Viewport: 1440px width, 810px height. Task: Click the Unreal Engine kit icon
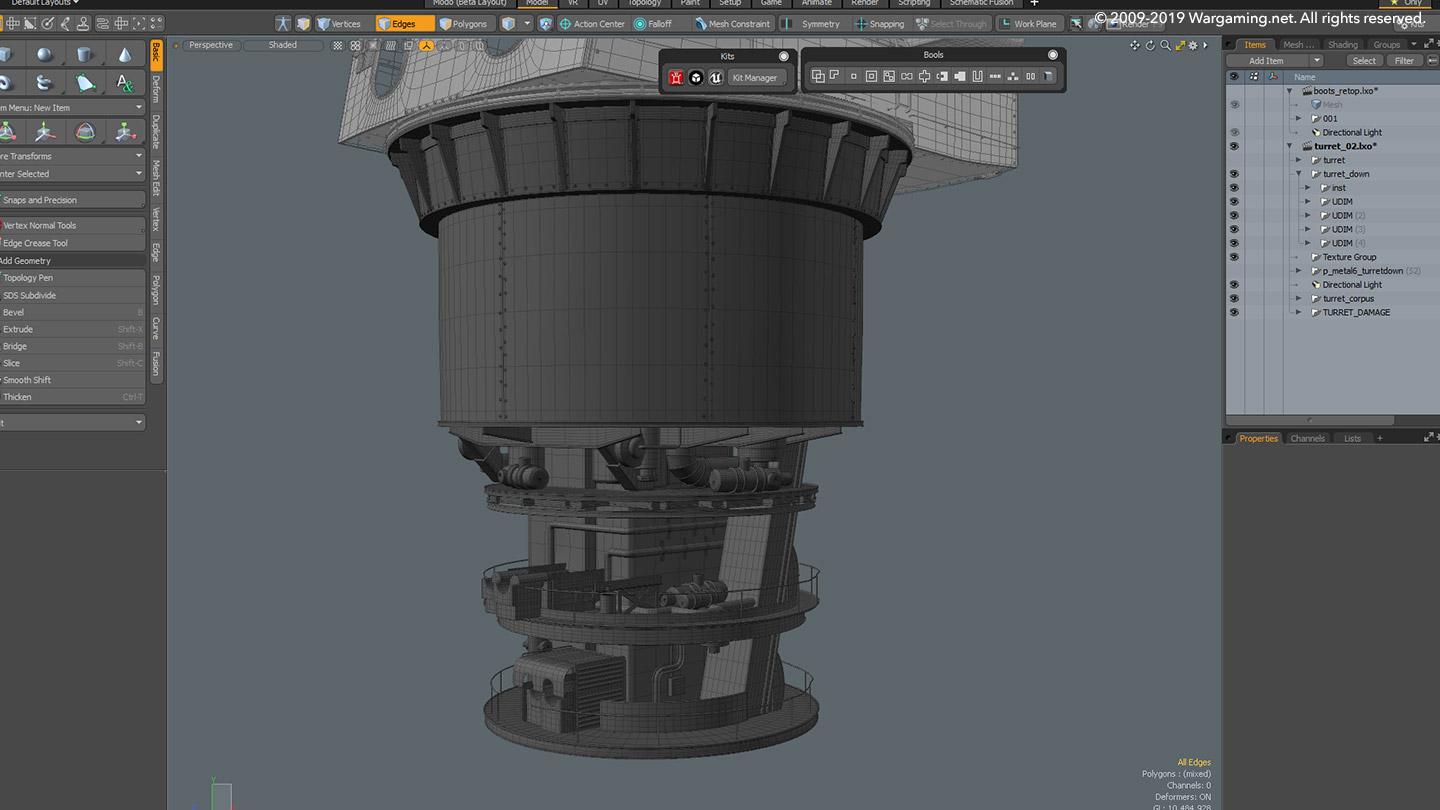(x=715, y=78)
